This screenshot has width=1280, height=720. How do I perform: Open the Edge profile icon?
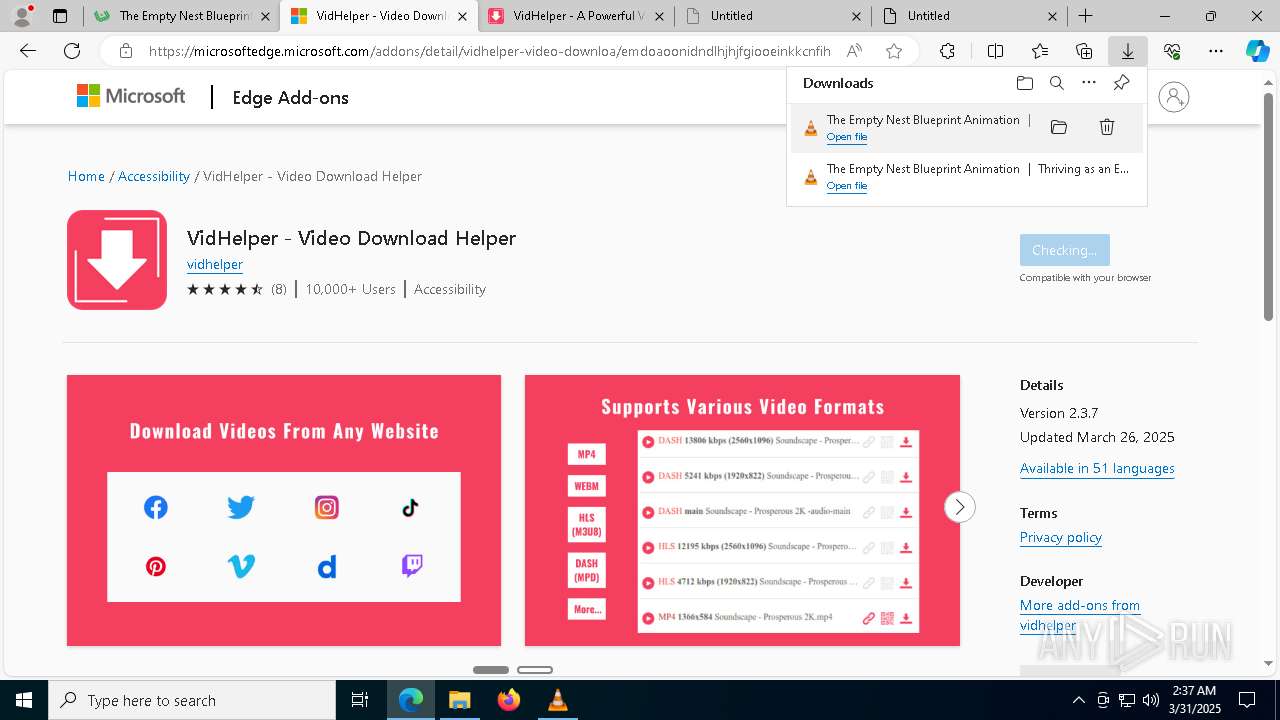(22, 16)
